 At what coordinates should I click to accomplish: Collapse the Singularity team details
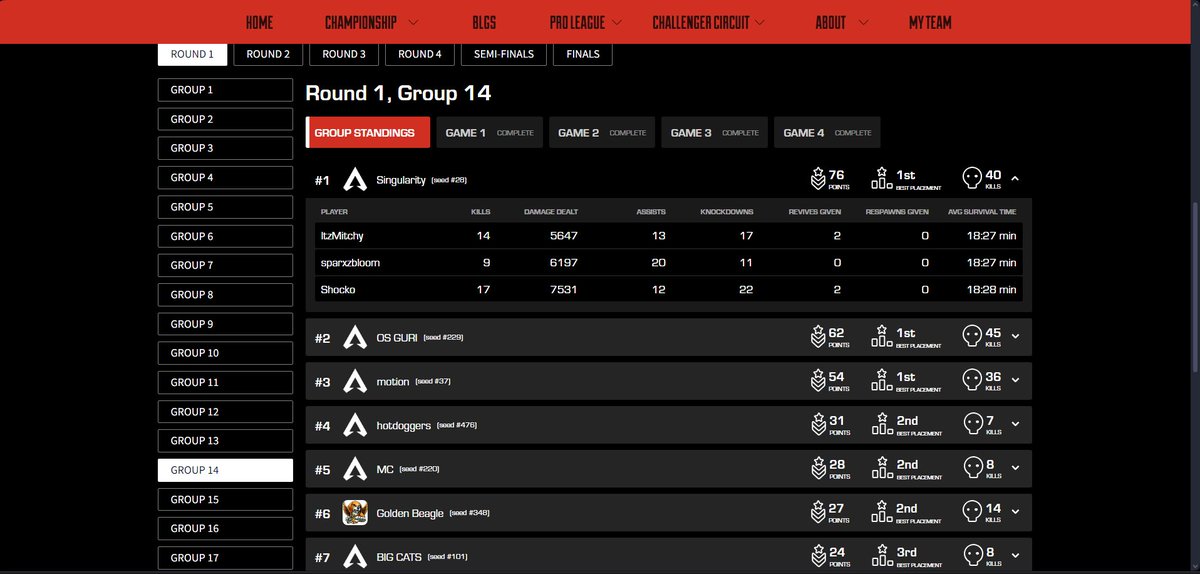(1015, 179)
